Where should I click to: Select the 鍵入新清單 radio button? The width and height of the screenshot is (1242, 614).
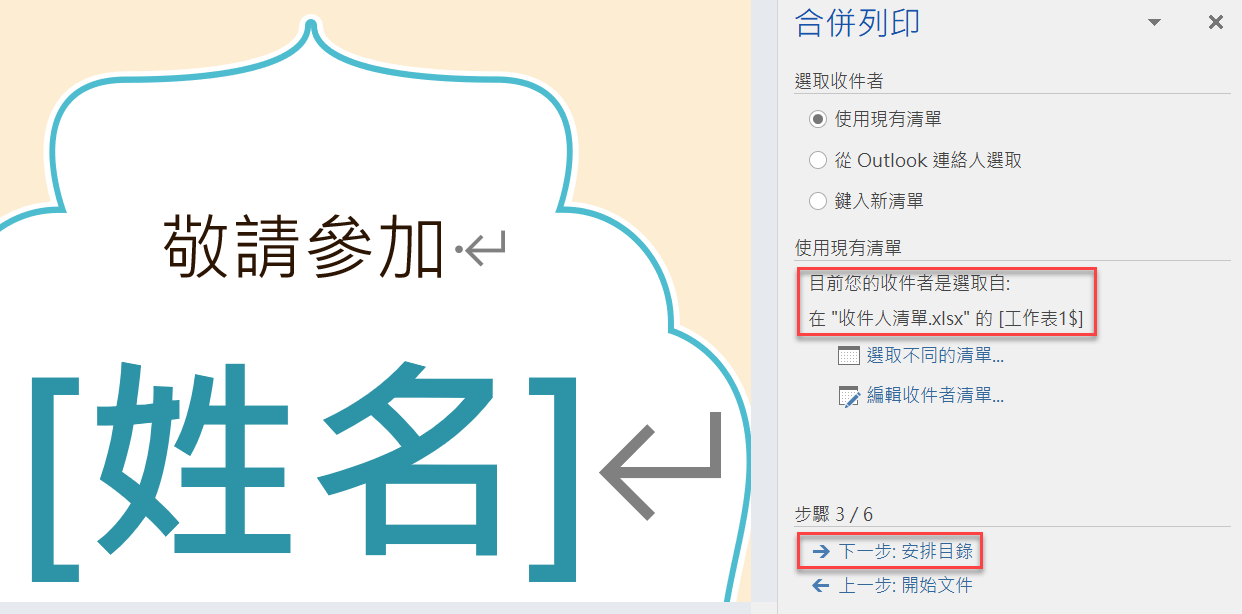click(818, 201)
